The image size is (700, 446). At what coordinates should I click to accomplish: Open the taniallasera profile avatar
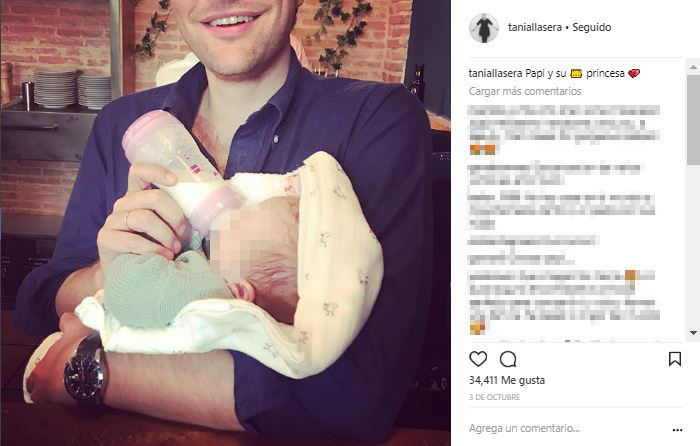click(x=483, y=28)
